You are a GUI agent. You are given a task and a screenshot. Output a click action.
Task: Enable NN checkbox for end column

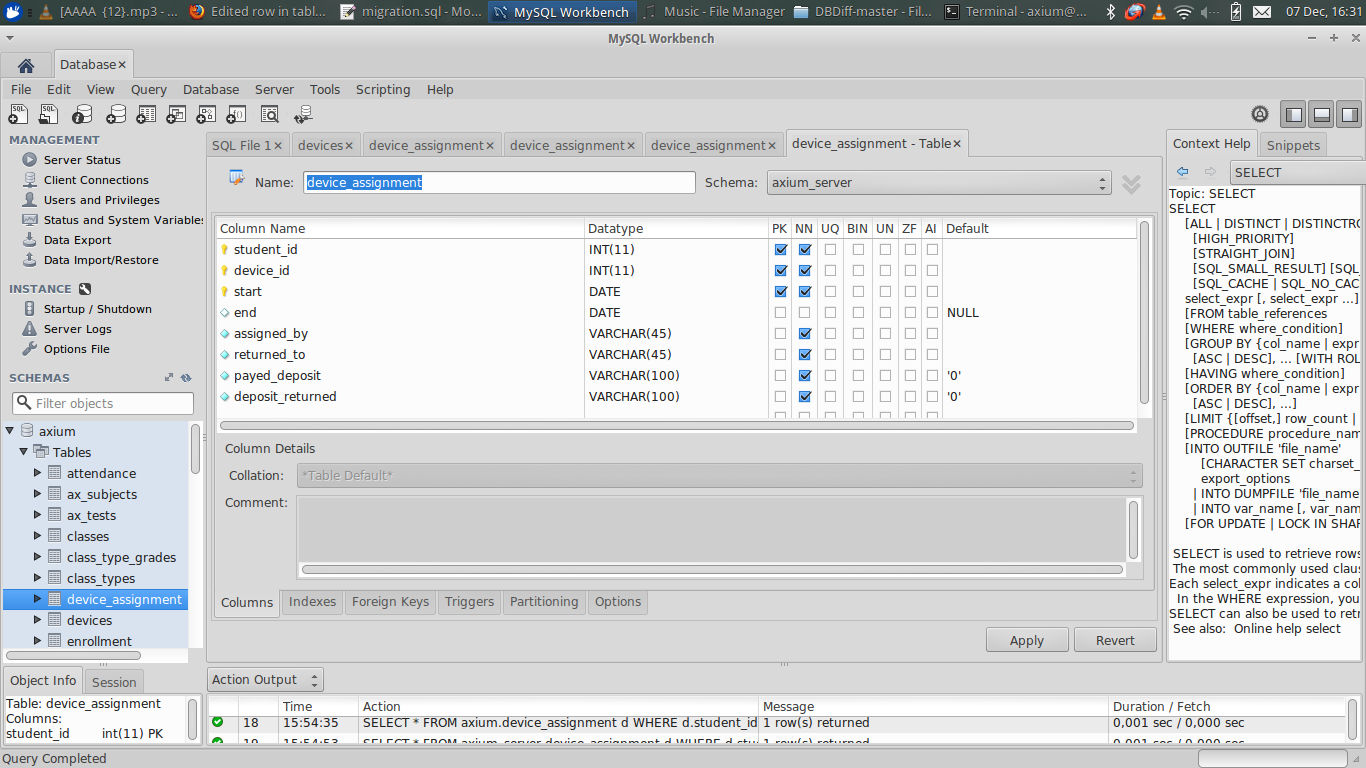[805, 313]
